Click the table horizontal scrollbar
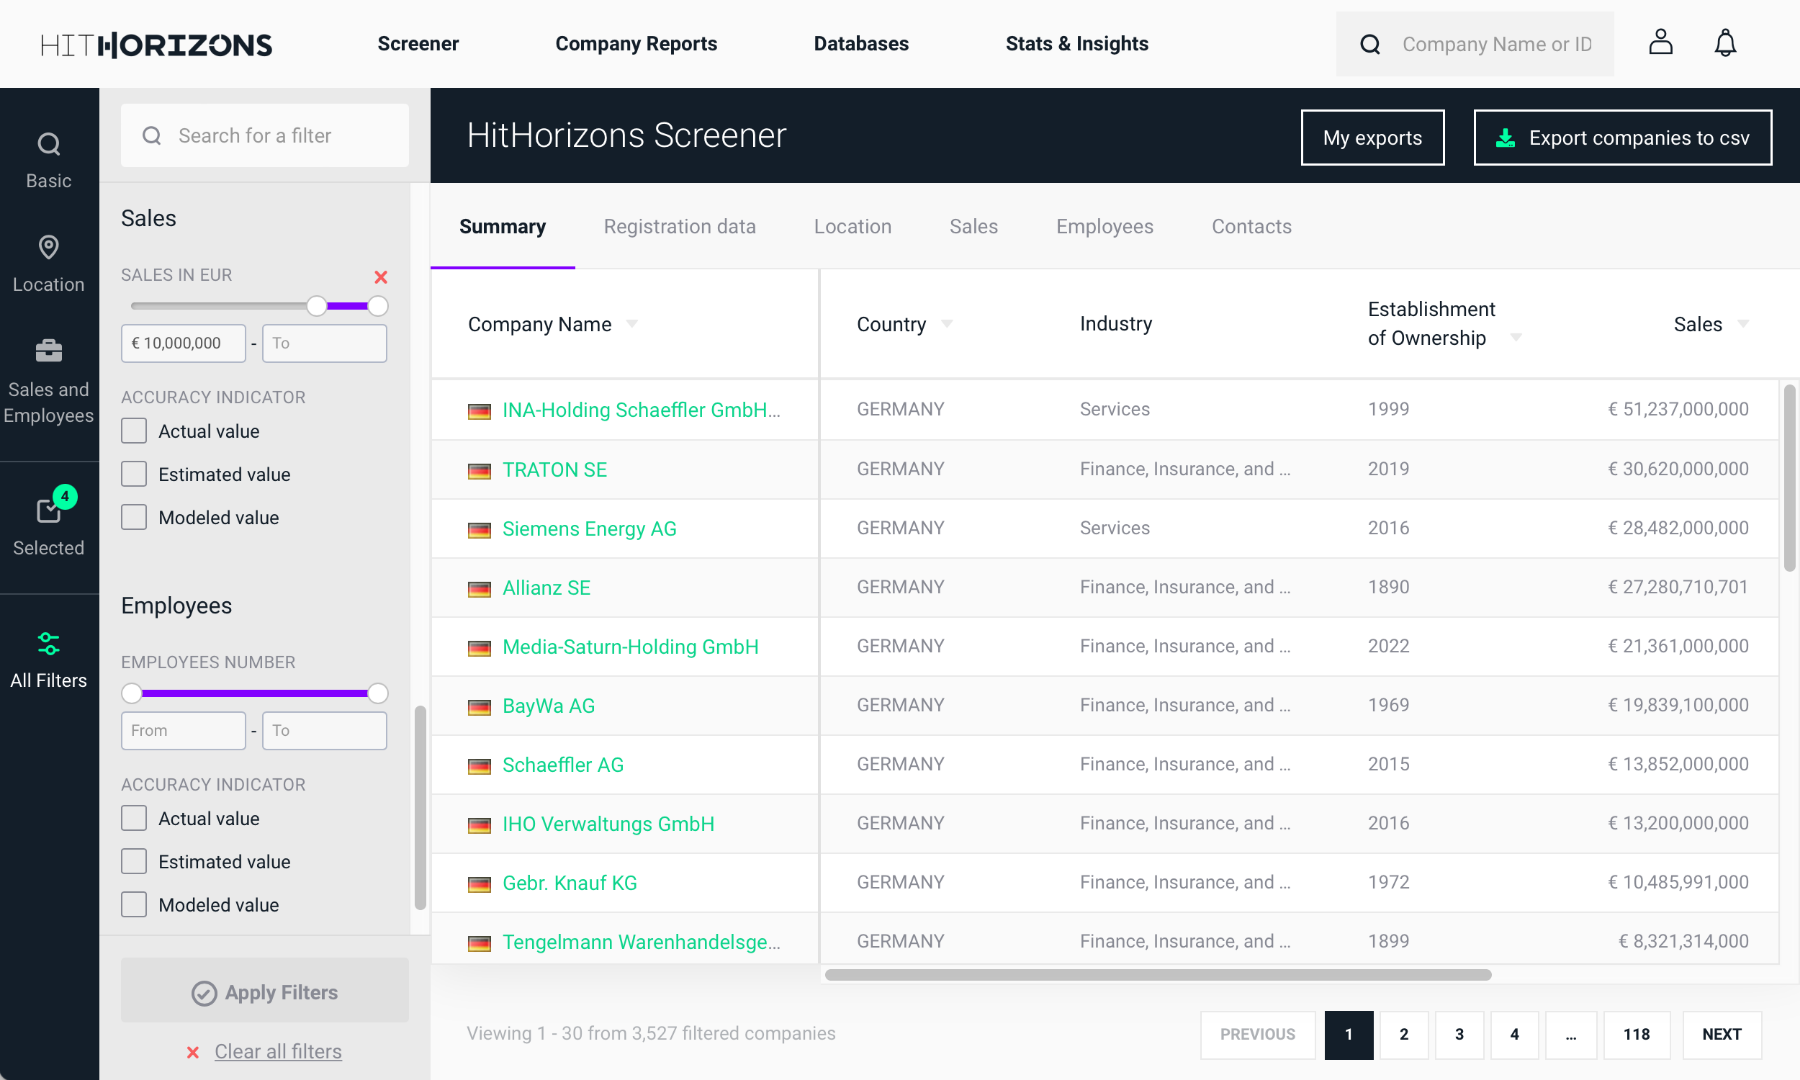1800x1080 pixels. (1158, 974)
